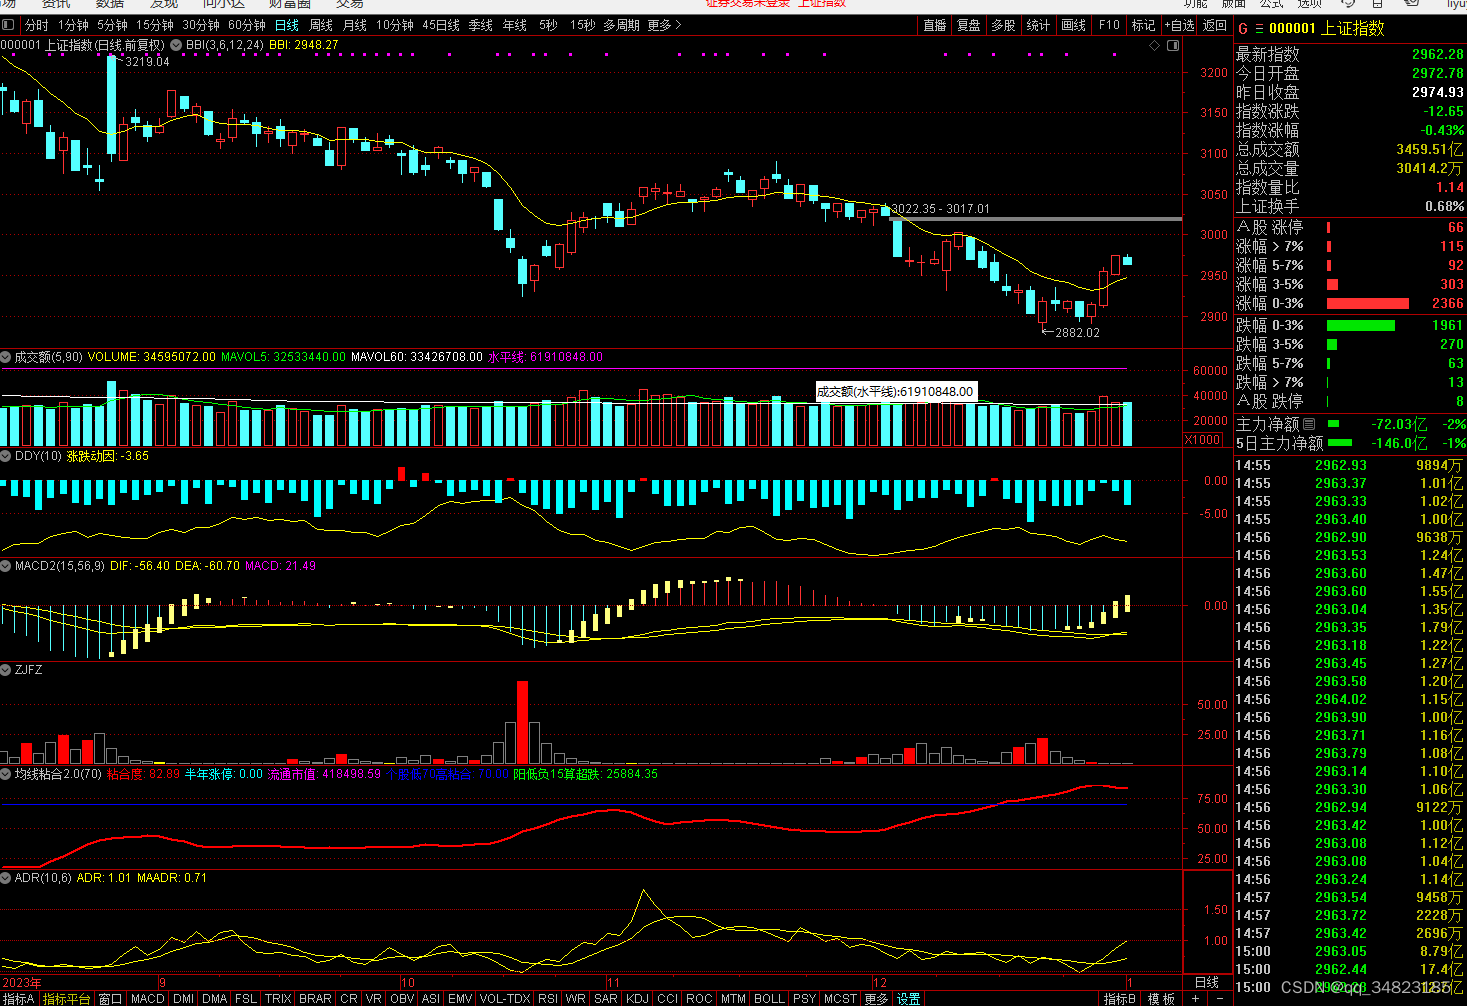Image resolution: width=1467 pixels, height=1006 pixels.
Task: Select the 60分钟 period
Action: pos(247,25)
